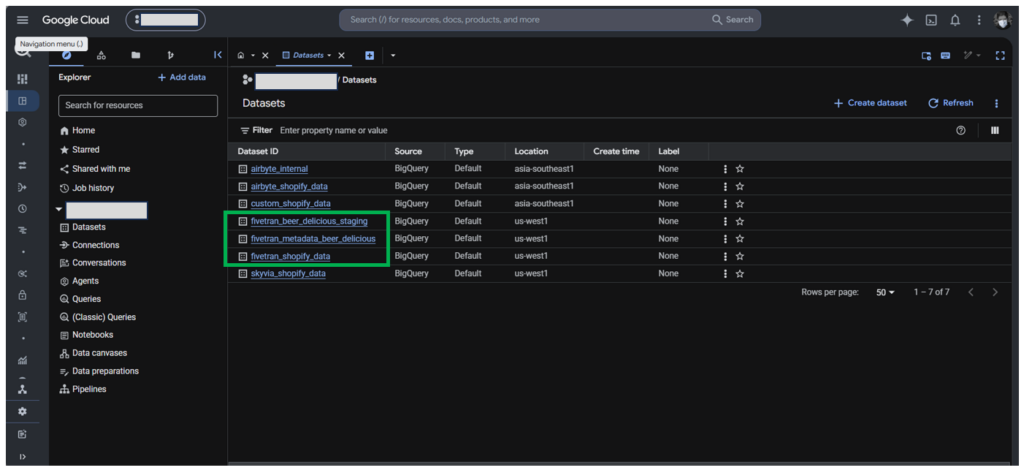Open the magic wand tools dropdown
The image size is (1024, 473).
[972, 56]
